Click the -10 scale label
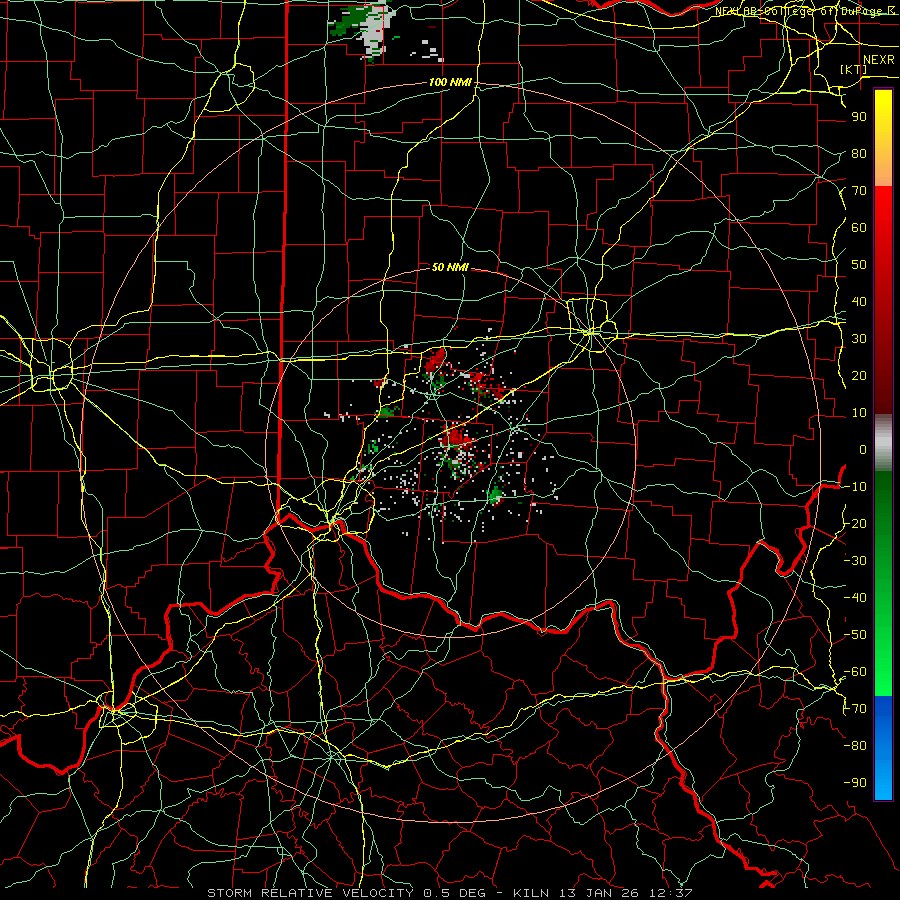This screenshot has height=900, width=900. pos(855,487)
